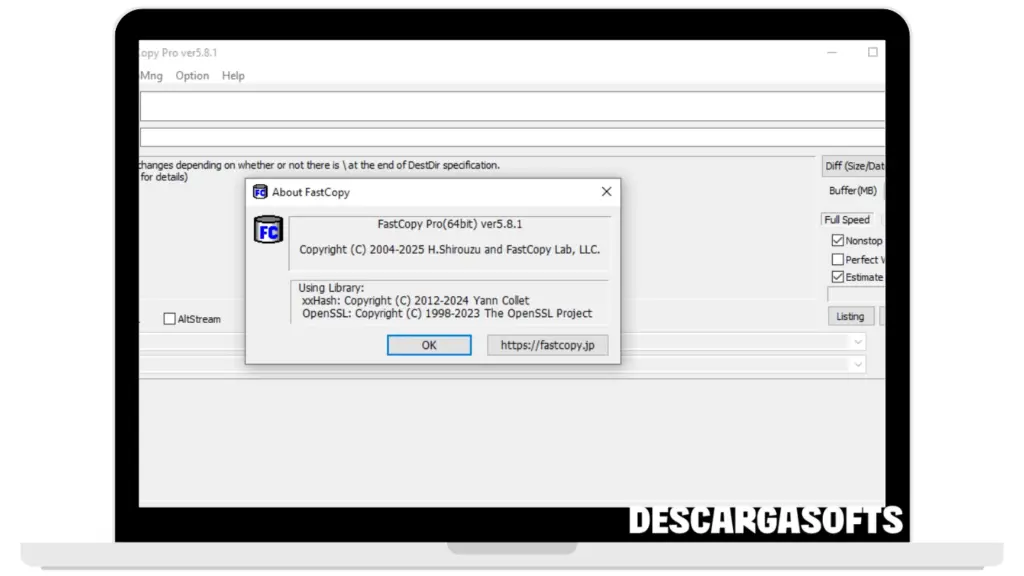Click the large FastCopy FC logo icon
This screenshot has width=1024, height=576.
click(x=268, y=231)
